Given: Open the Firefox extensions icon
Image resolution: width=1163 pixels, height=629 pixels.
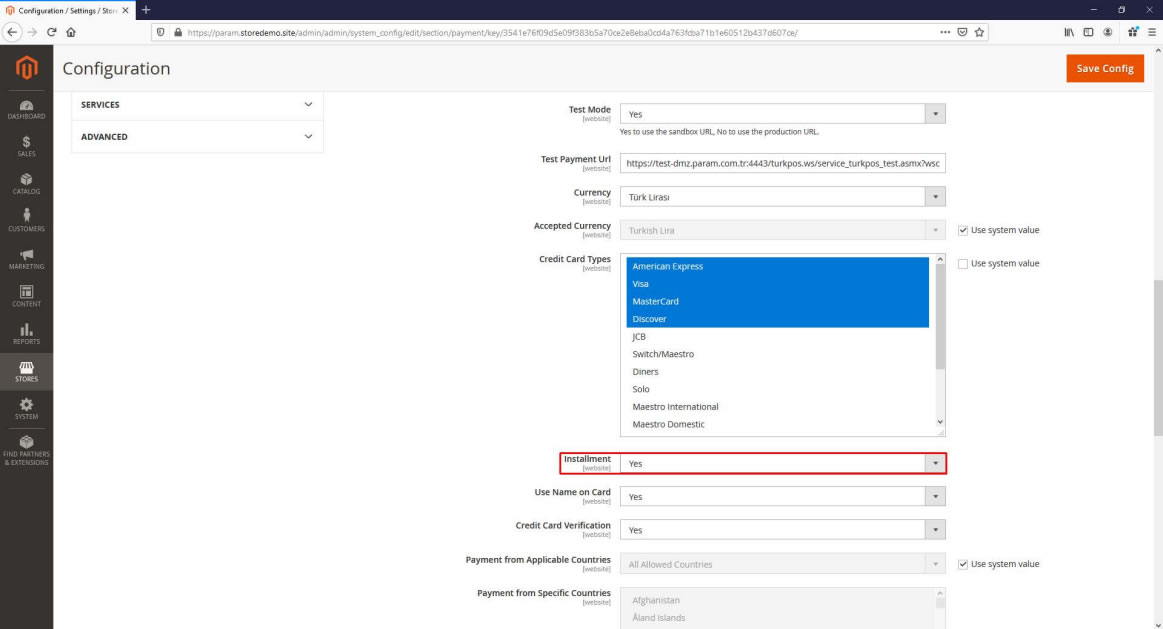Looking at the screenshot, I should point(1133,32).
